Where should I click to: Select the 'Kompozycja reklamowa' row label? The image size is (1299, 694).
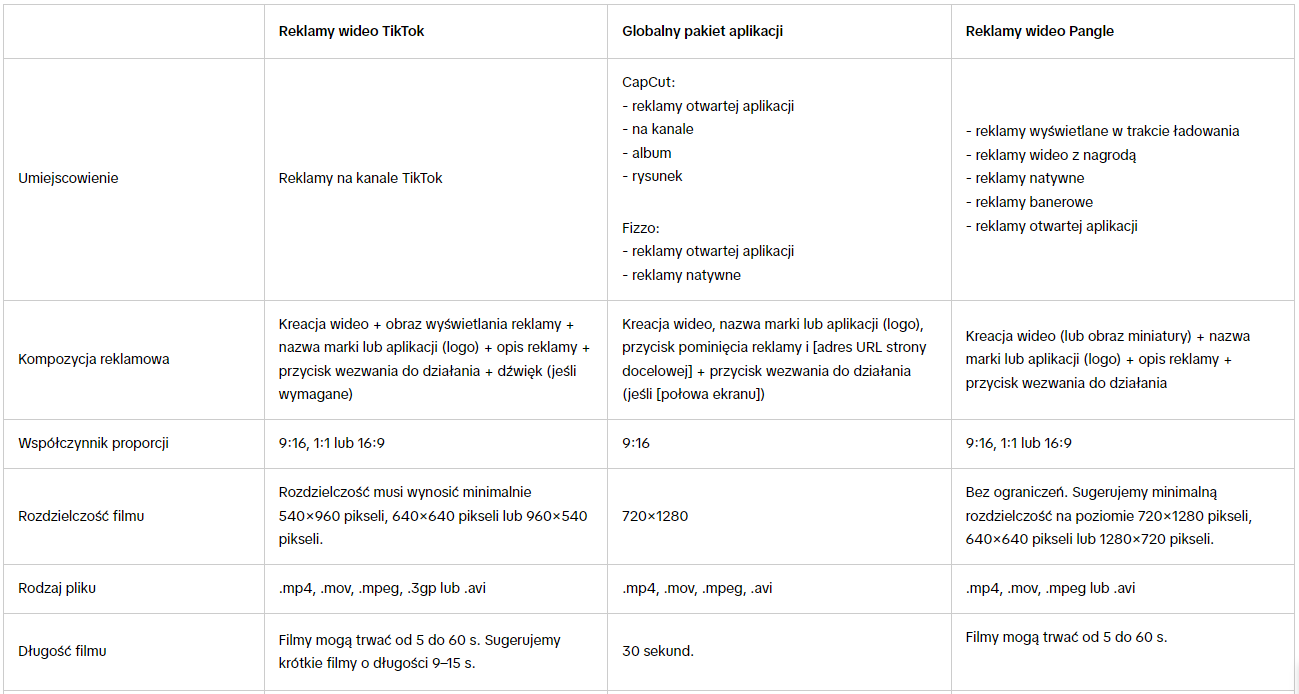pyautogui.click(x=94, y=359)
